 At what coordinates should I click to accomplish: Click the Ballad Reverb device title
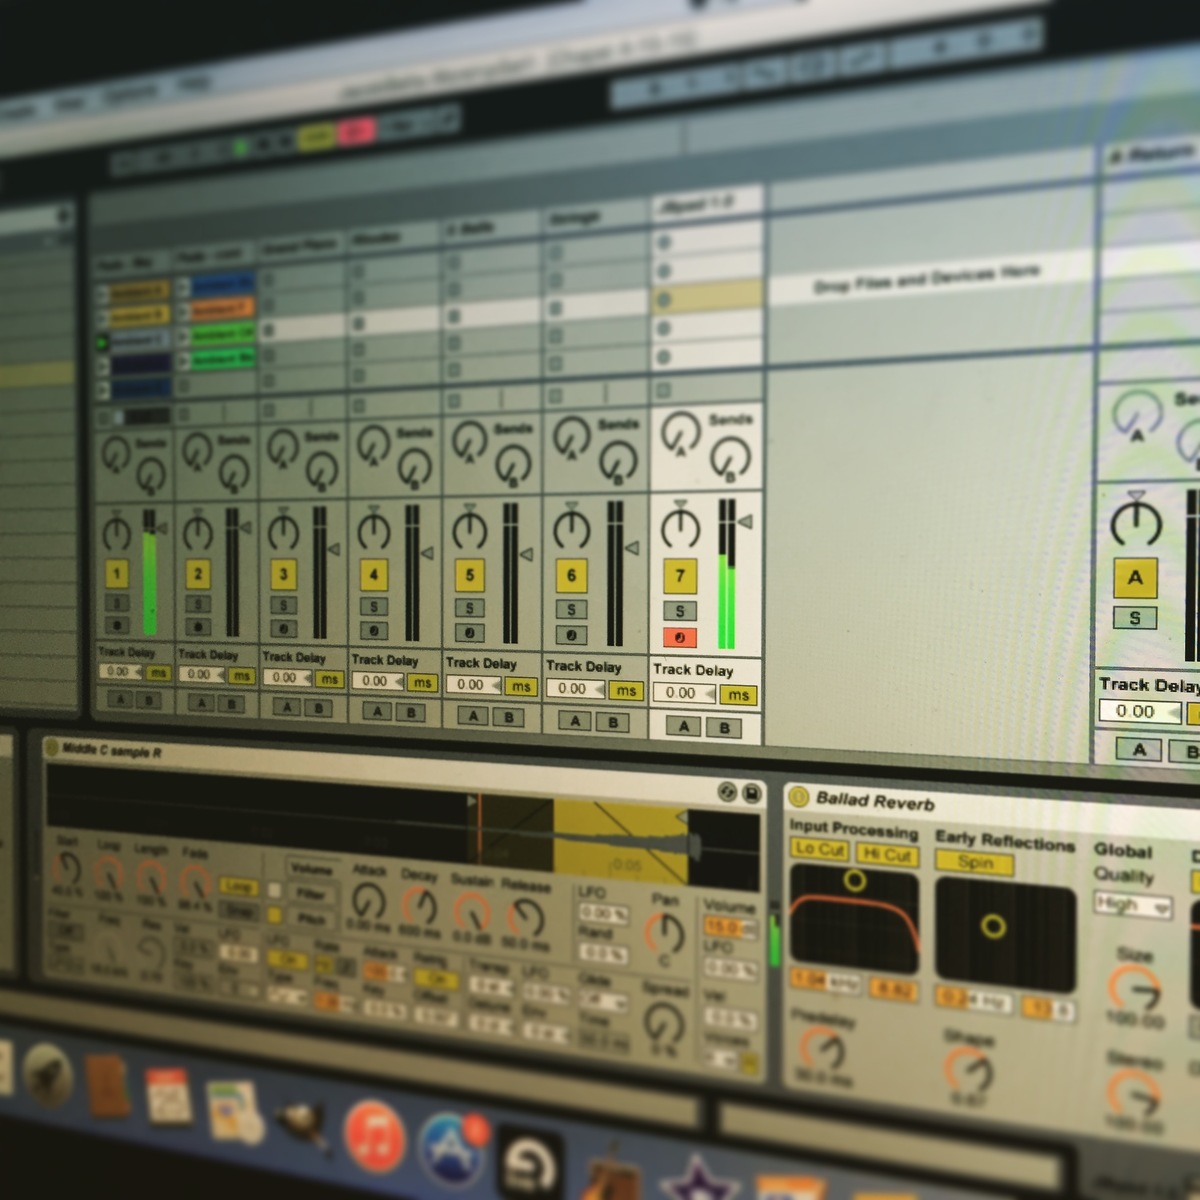(x=875, y=801)
